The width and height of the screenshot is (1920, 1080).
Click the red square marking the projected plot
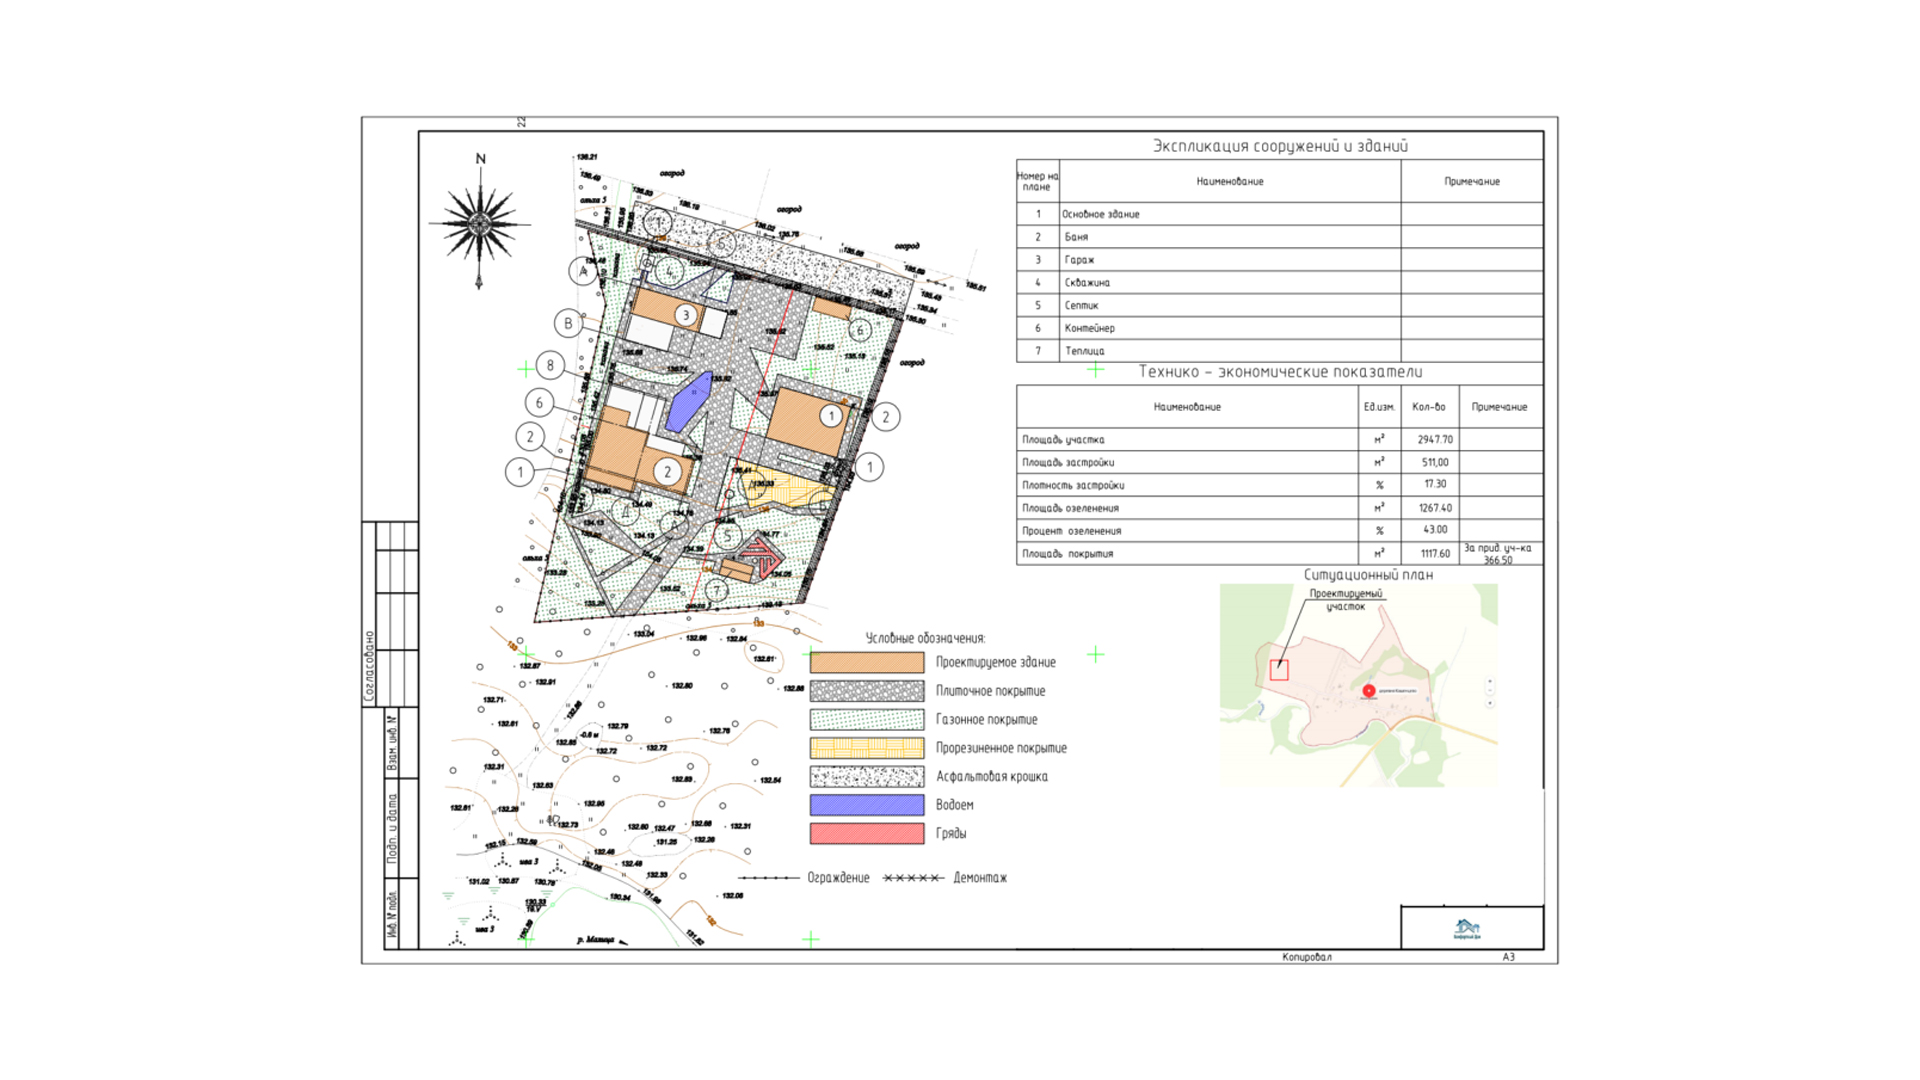click(1279, 670)
